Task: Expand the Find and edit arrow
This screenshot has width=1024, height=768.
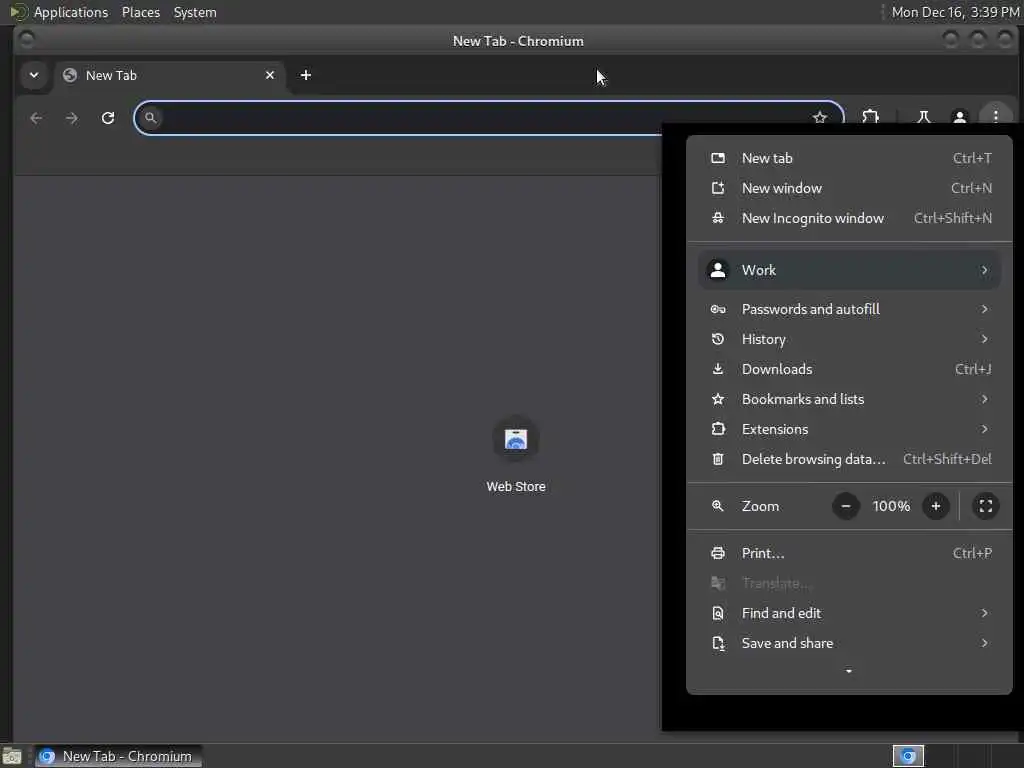Action: [984, 613]
